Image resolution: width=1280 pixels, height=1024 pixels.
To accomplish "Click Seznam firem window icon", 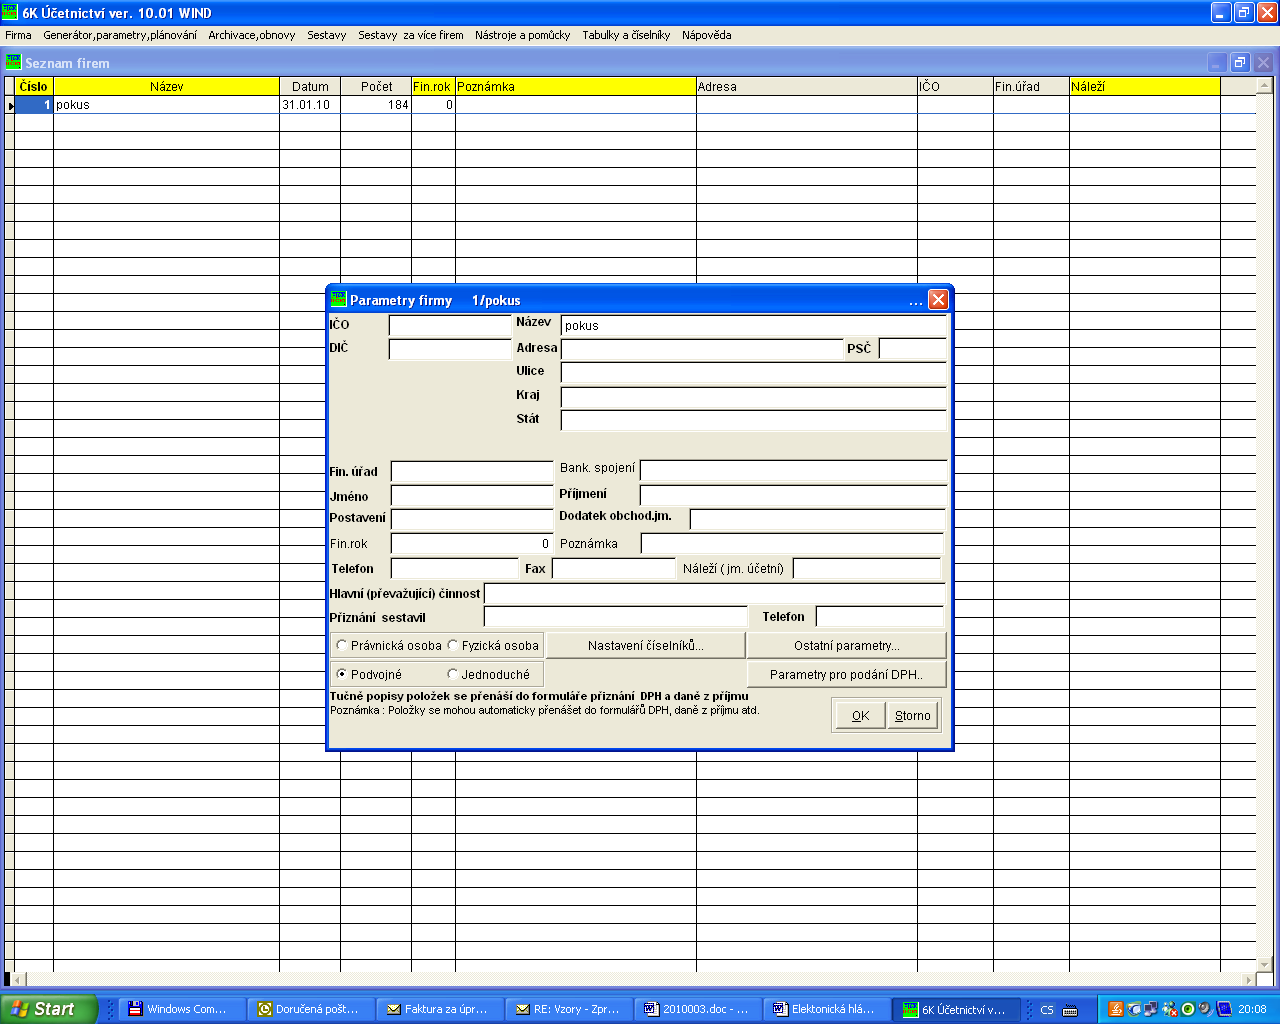I will point(13,62).
